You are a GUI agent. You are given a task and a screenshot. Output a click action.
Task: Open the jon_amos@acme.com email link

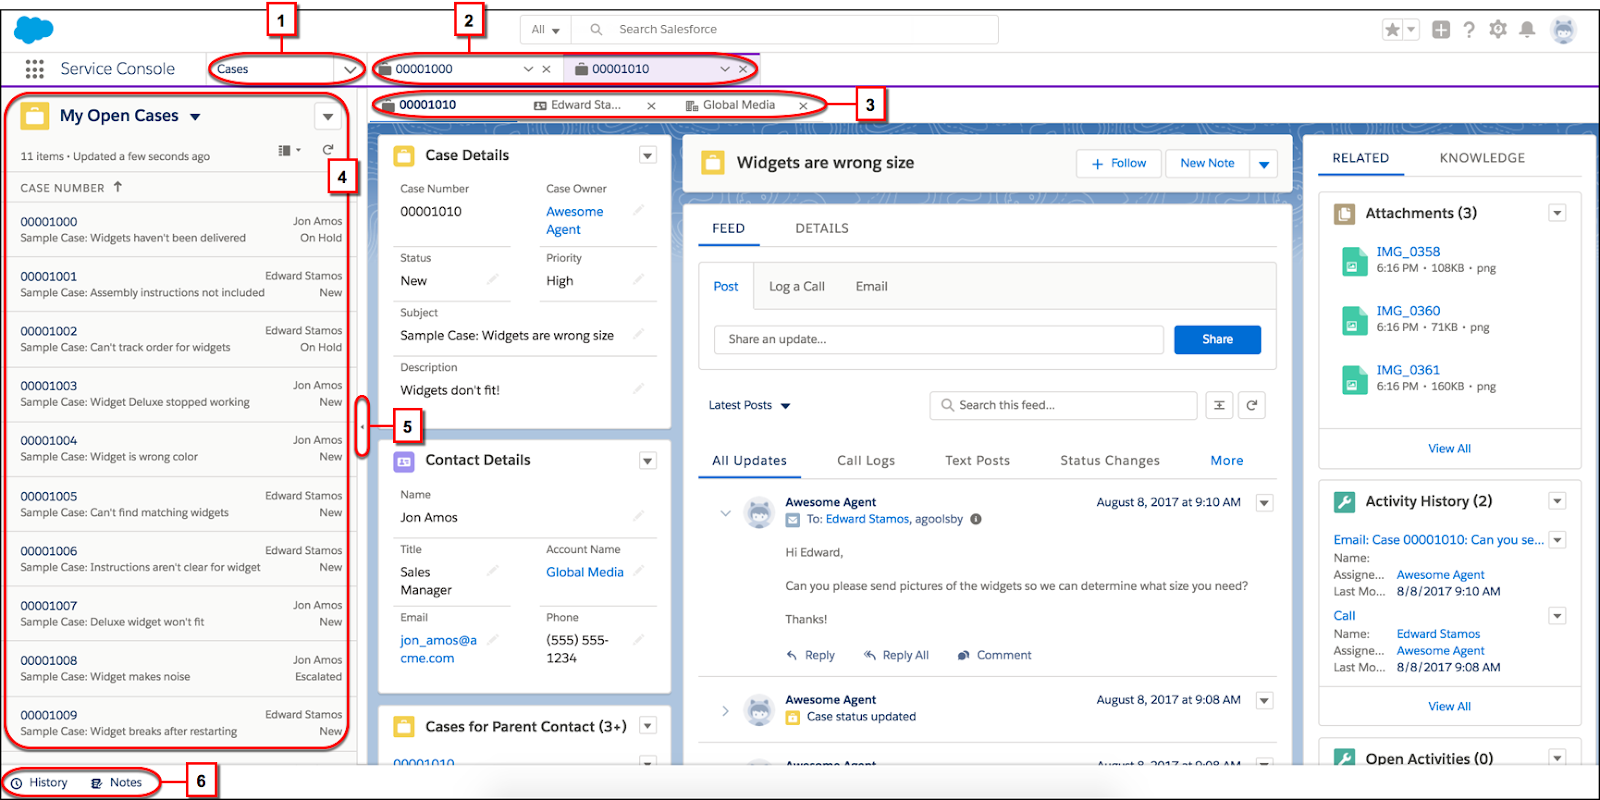click(x=439, y=649)
